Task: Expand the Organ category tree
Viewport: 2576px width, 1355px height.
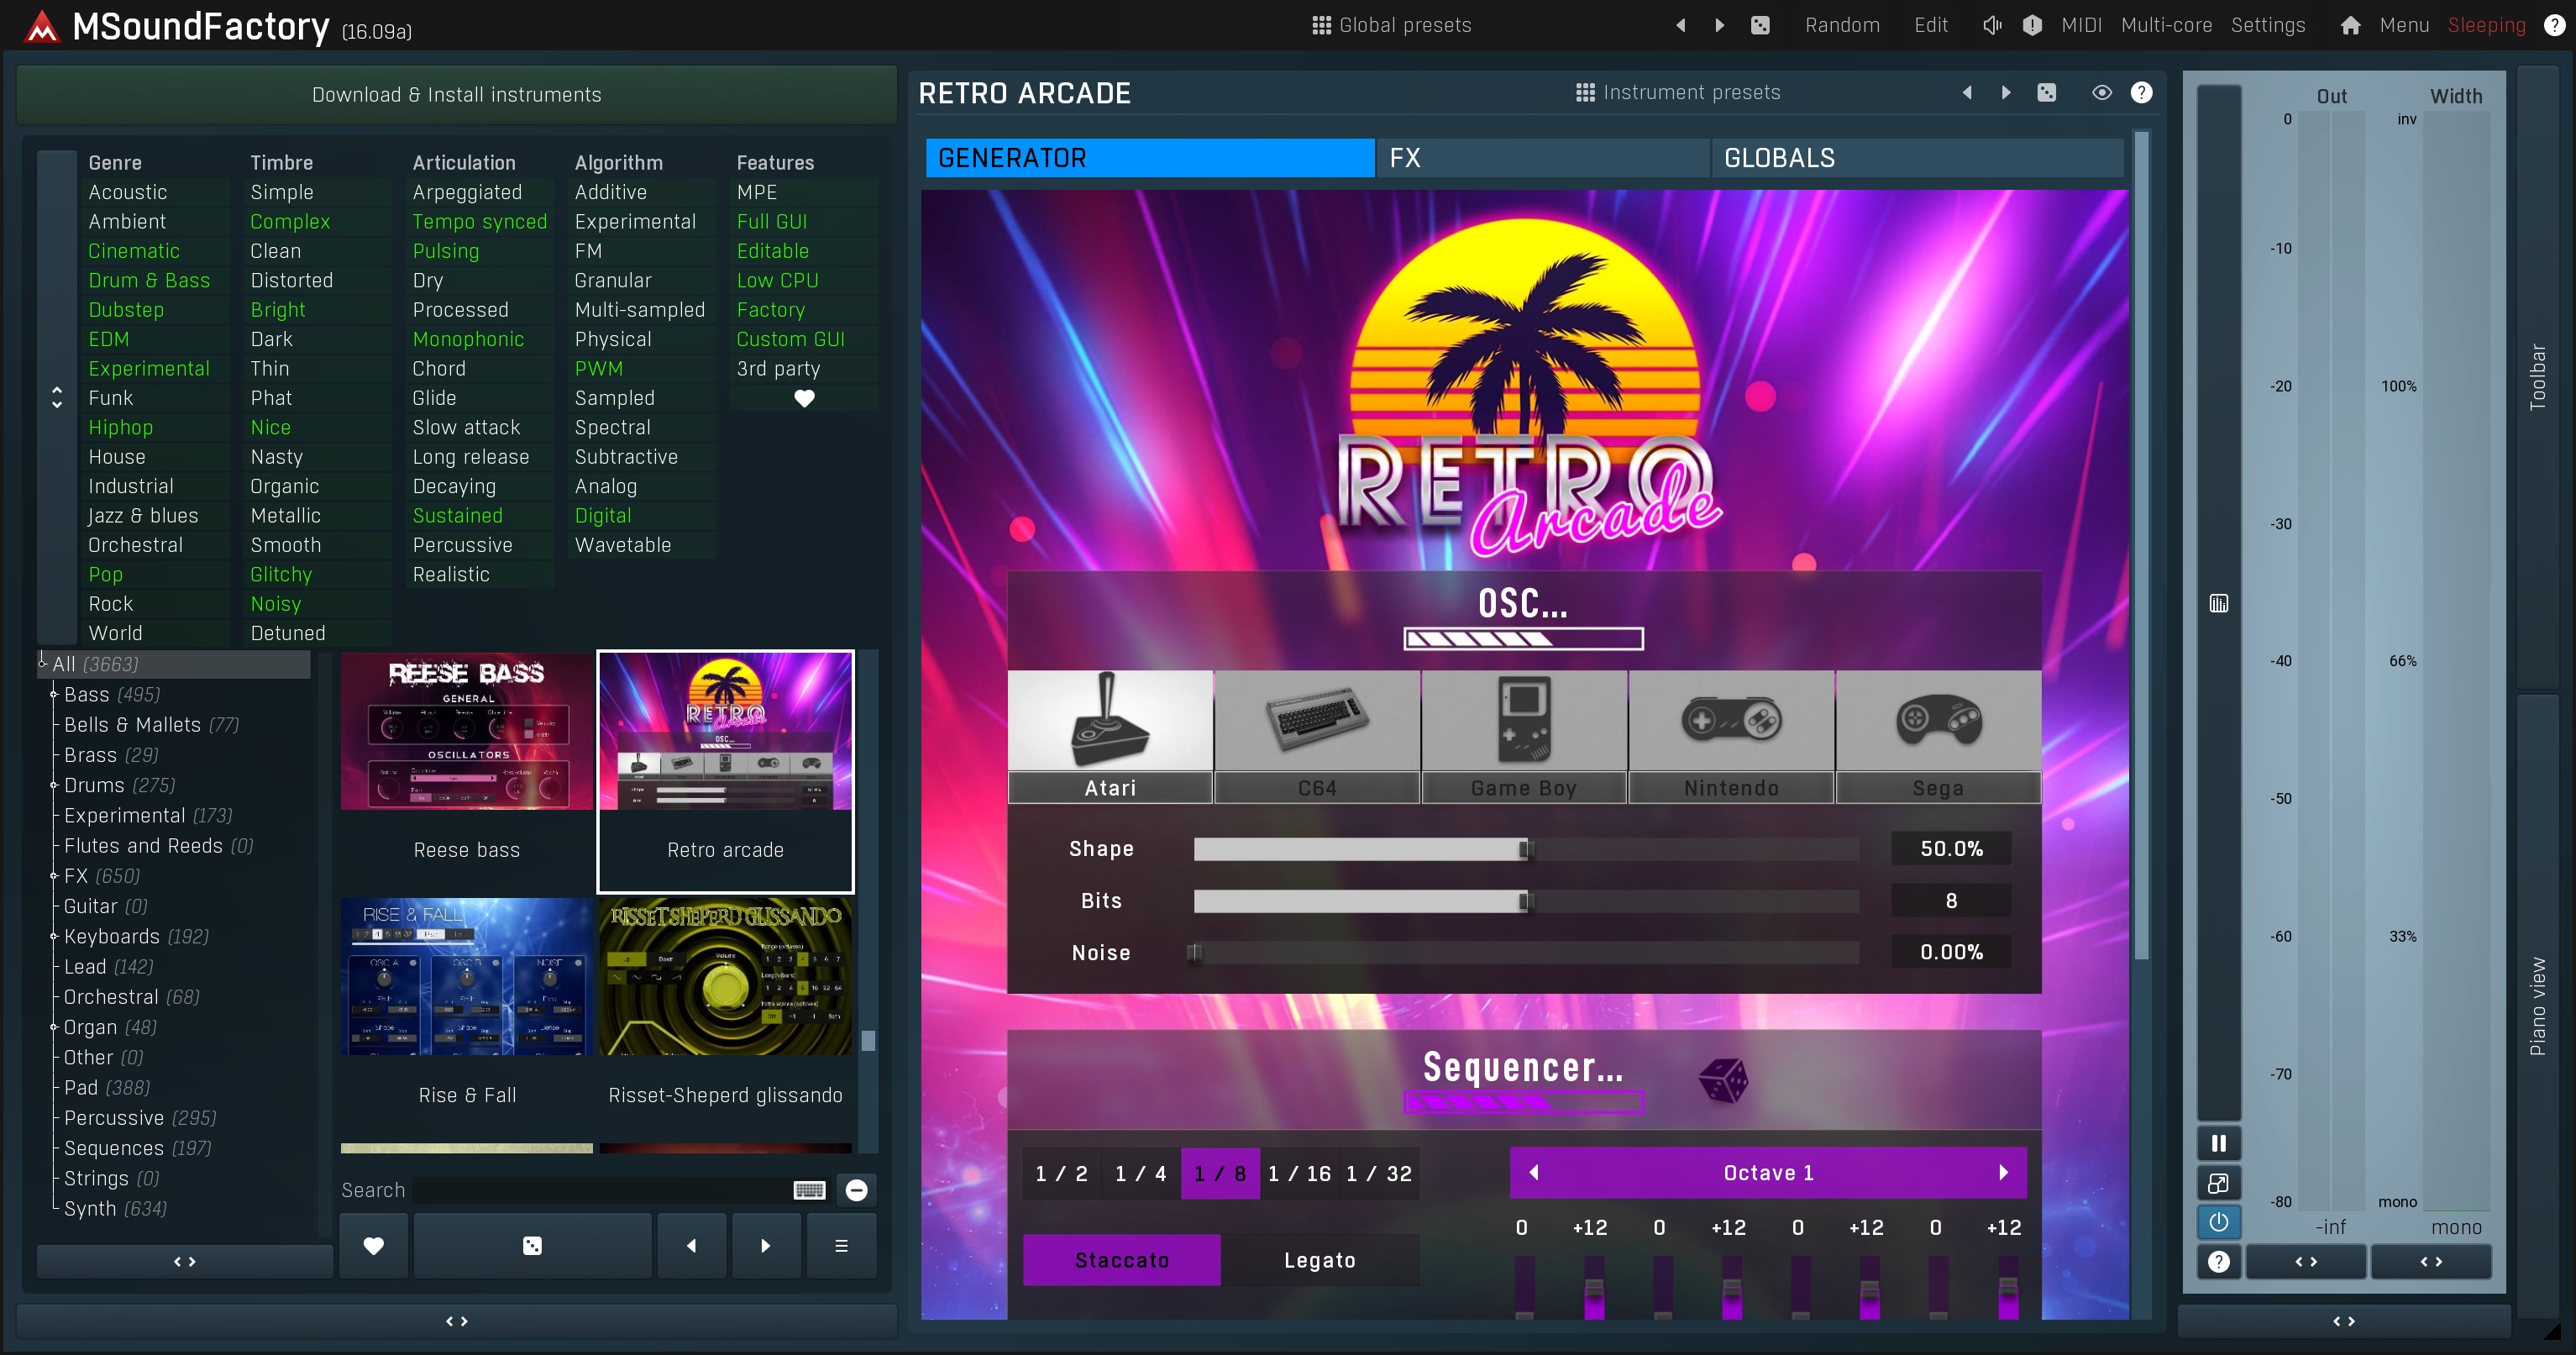Action: pos(54,1027)
